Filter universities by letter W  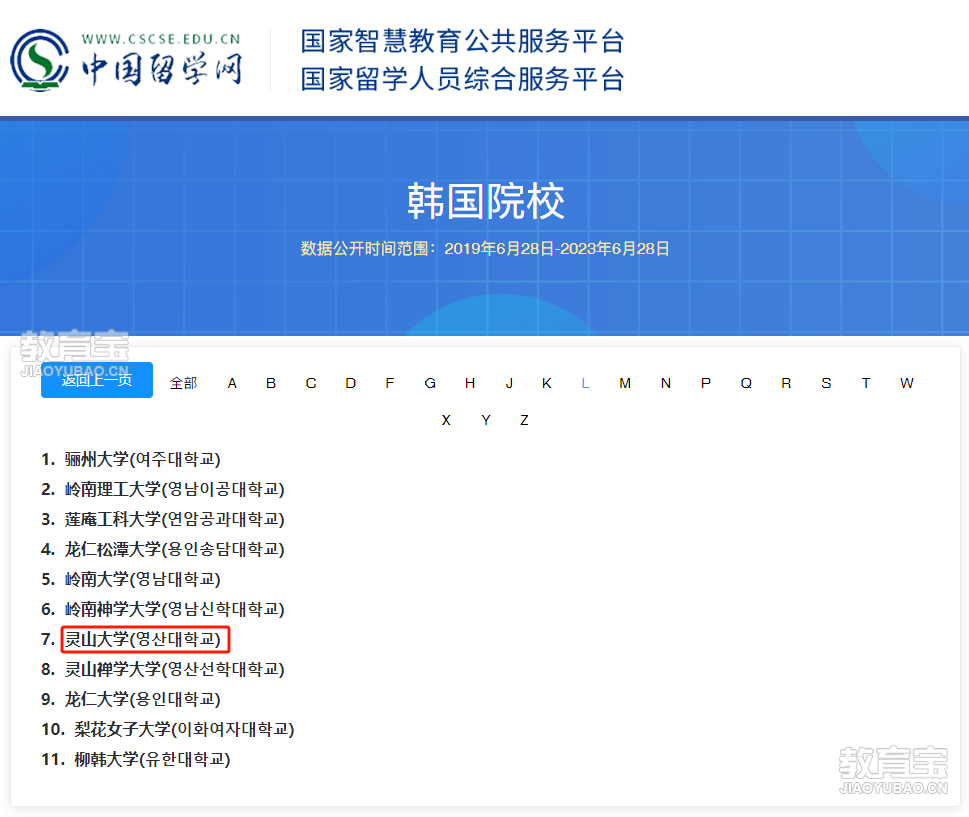(x=907, y=383)
